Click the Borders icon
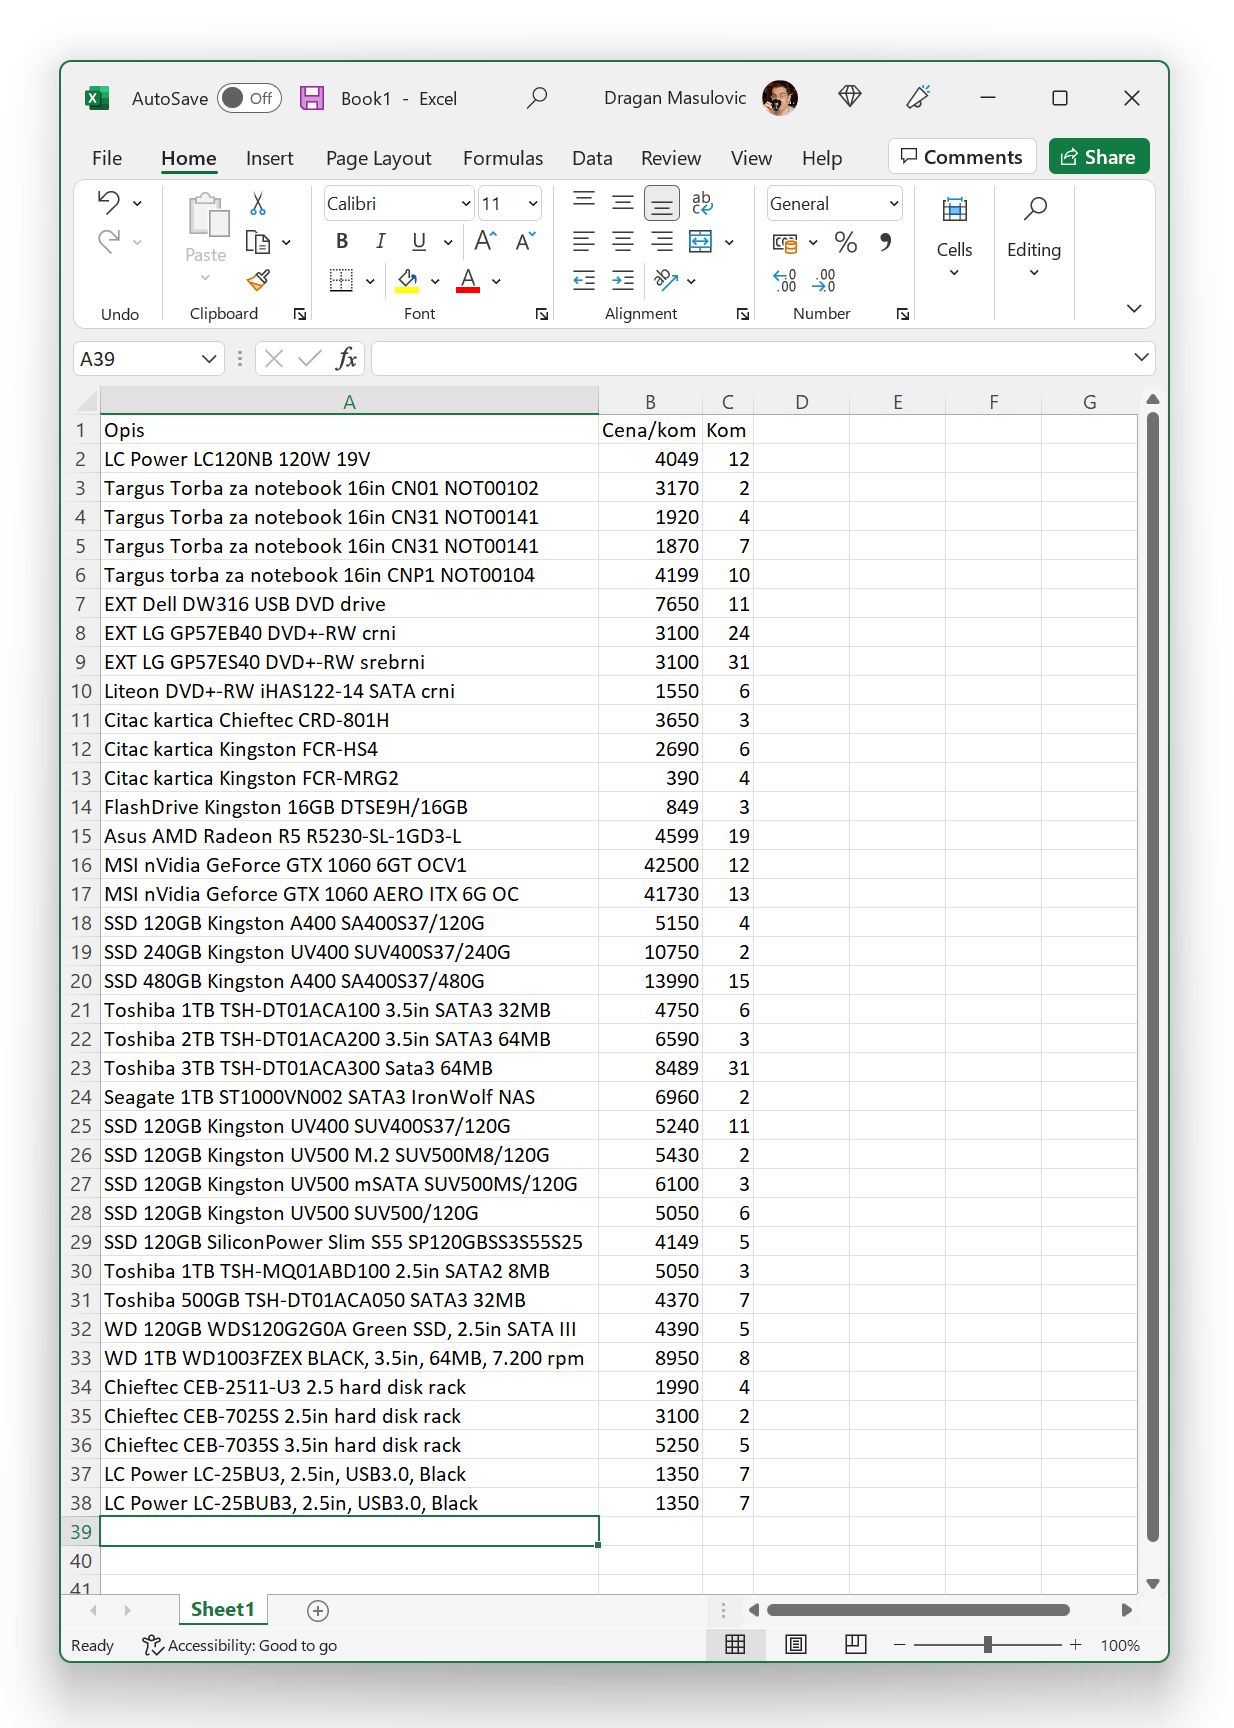Screen dimensions: 1234x1728 341,280
